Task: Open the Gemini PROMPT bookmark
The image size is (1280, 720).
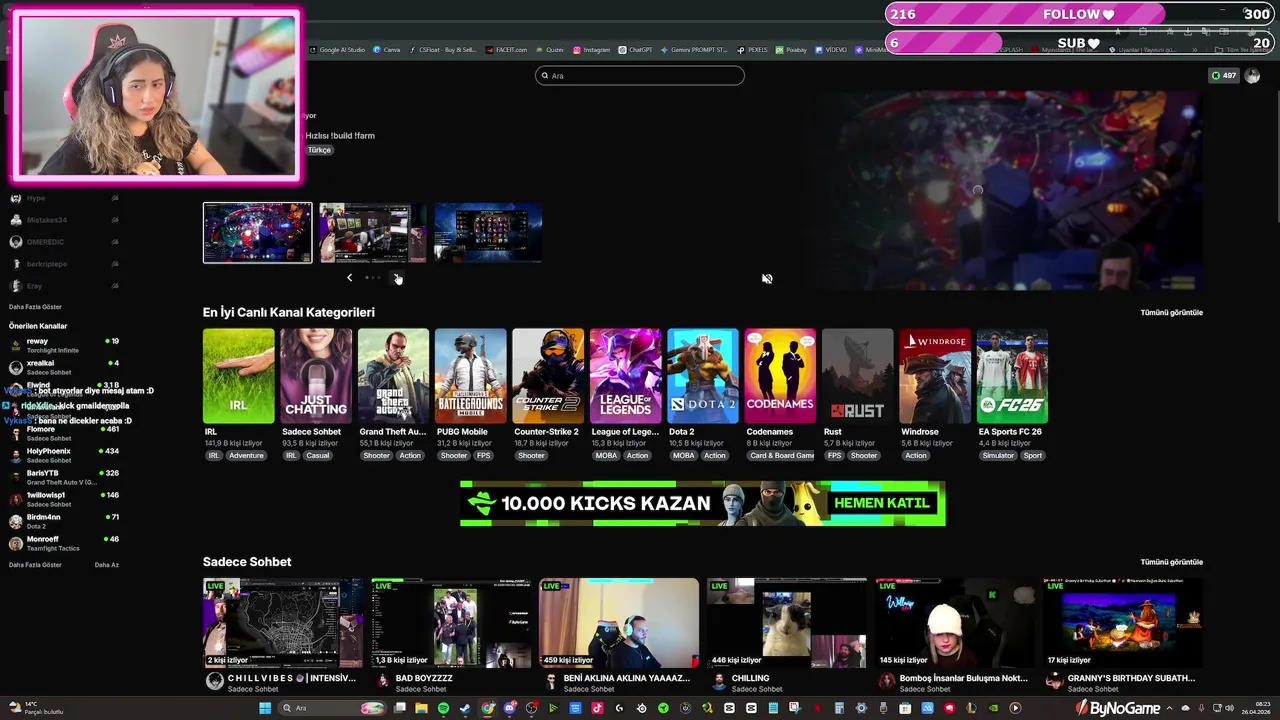Action: (x=695, y=49)
